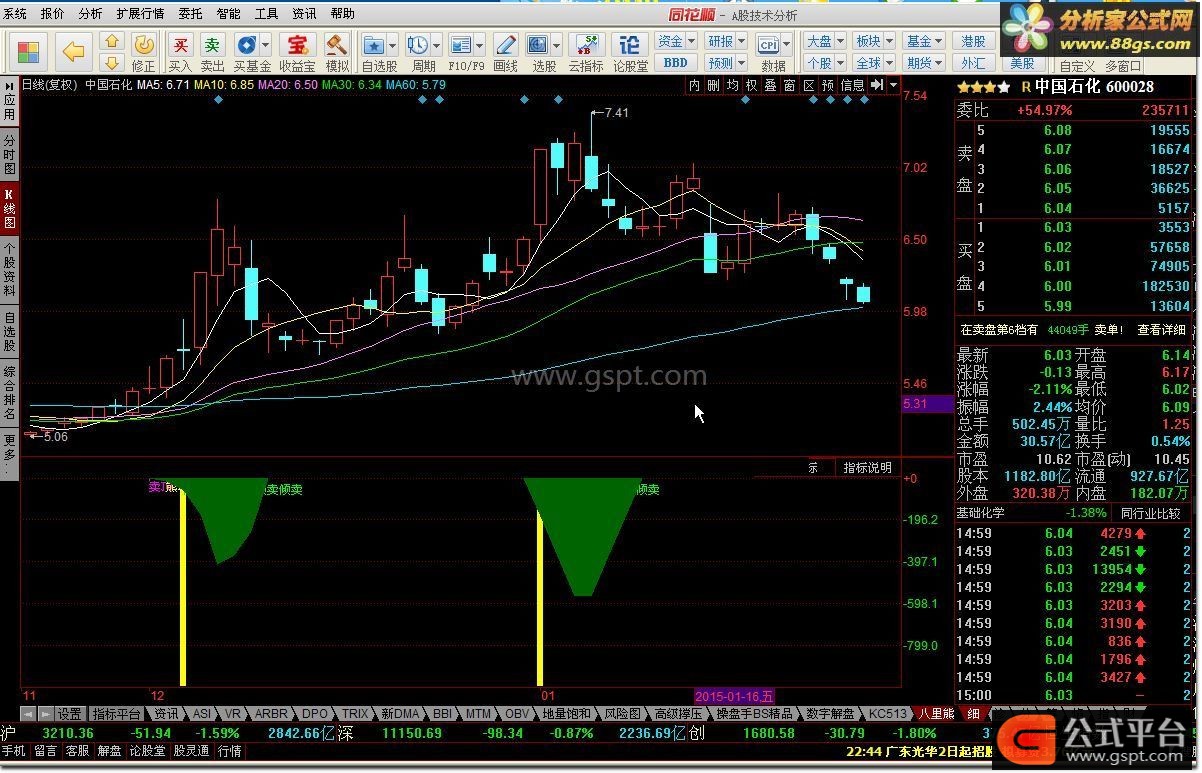Open 设置 on the indicator tab bar
Viewport: 1202px width, 773px height.
(69, 714)
